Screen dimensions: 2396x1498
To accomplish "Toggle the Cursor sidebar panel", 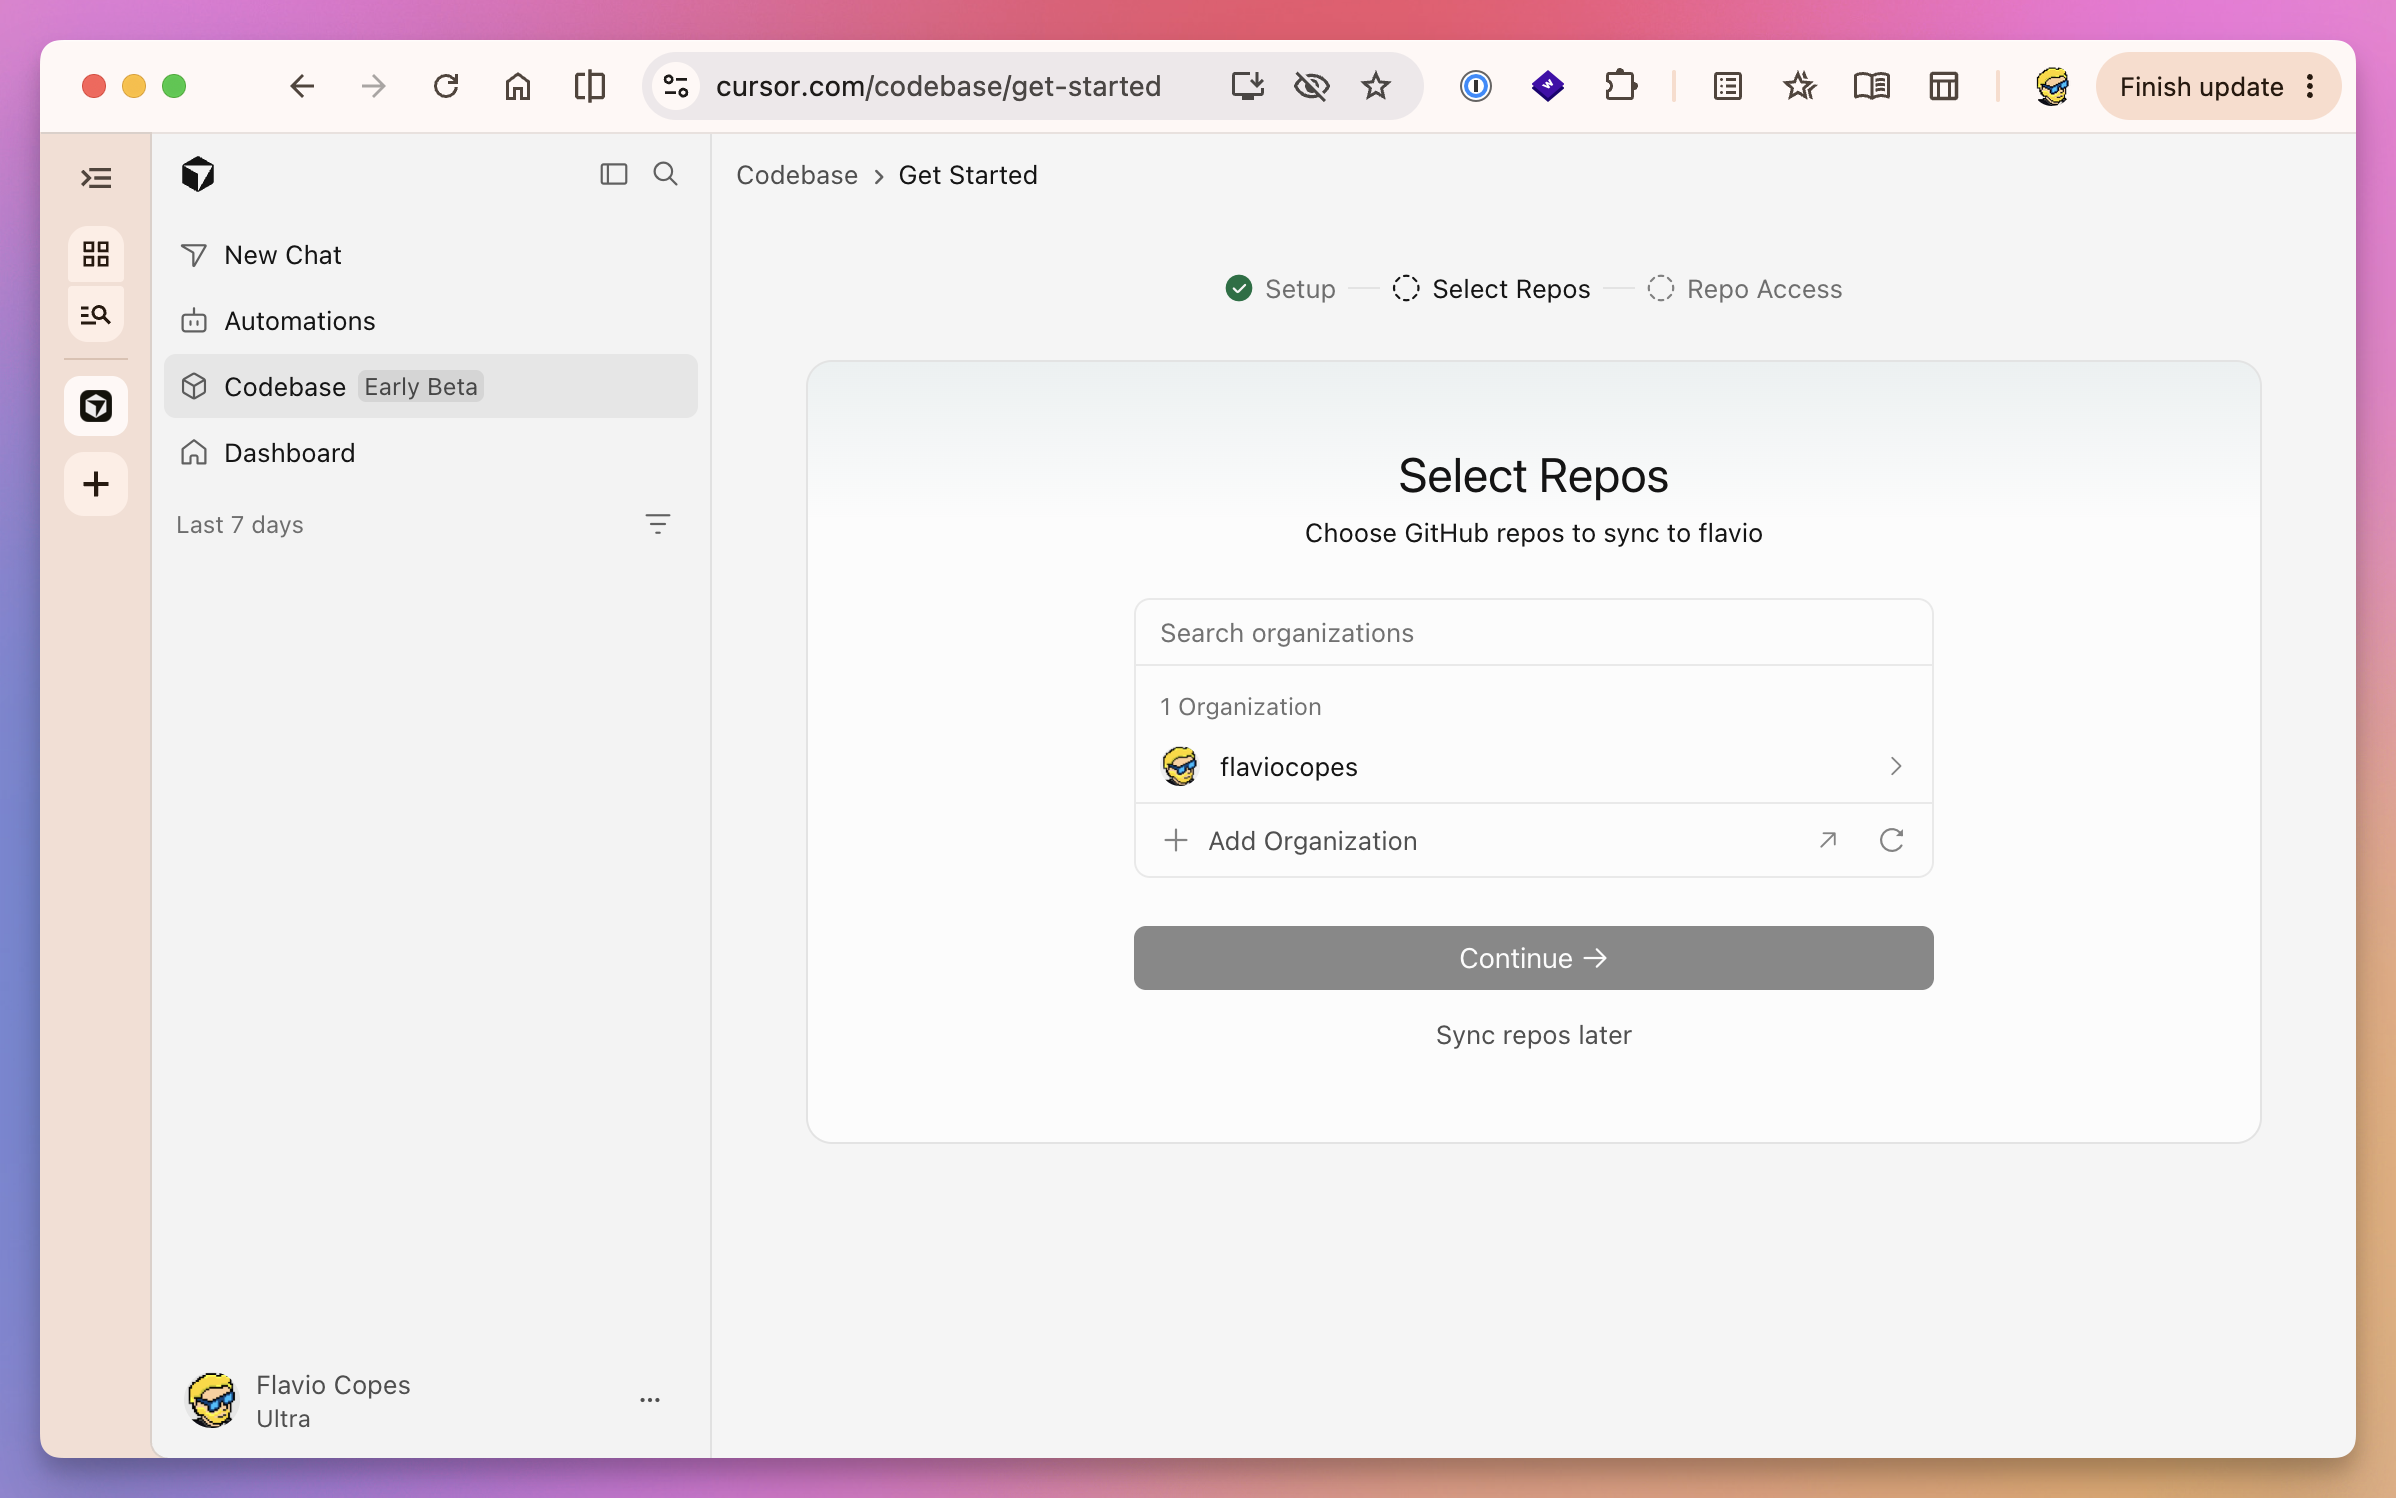I will [x=614, y=174].
